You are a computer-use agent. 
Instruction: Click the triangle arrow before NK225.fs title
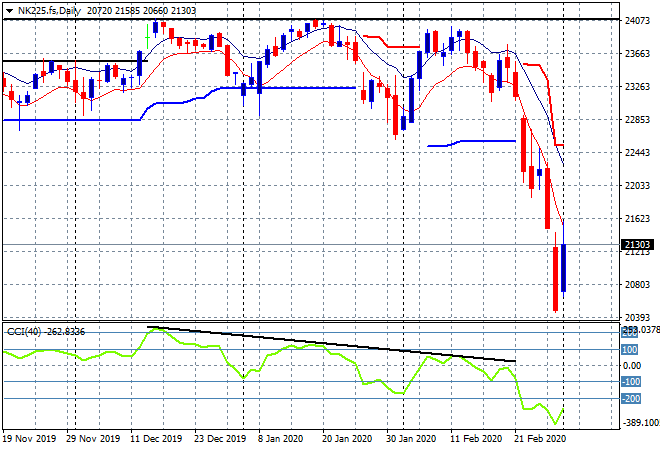pos(9,11)
